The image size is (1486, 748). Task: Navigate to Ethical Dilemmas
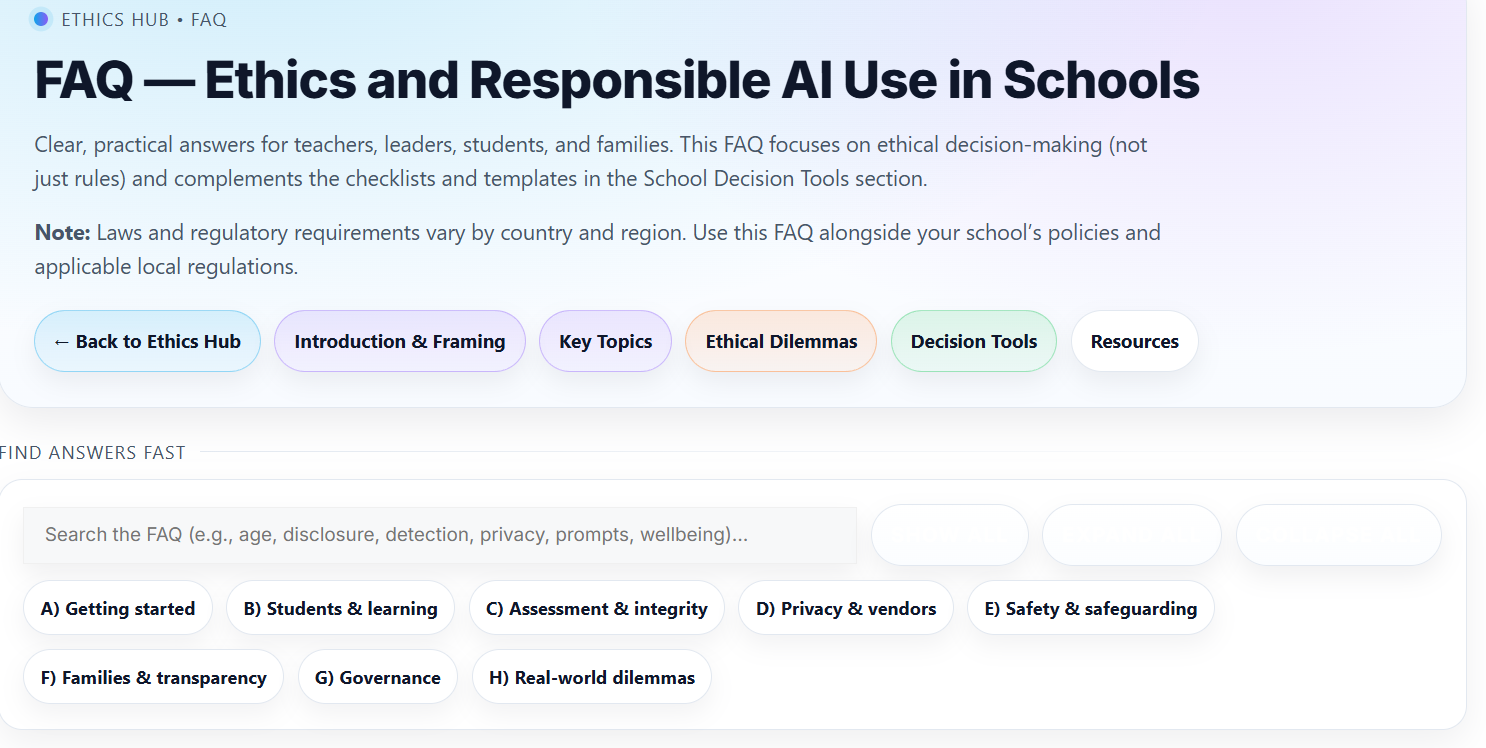click(781, 341)
